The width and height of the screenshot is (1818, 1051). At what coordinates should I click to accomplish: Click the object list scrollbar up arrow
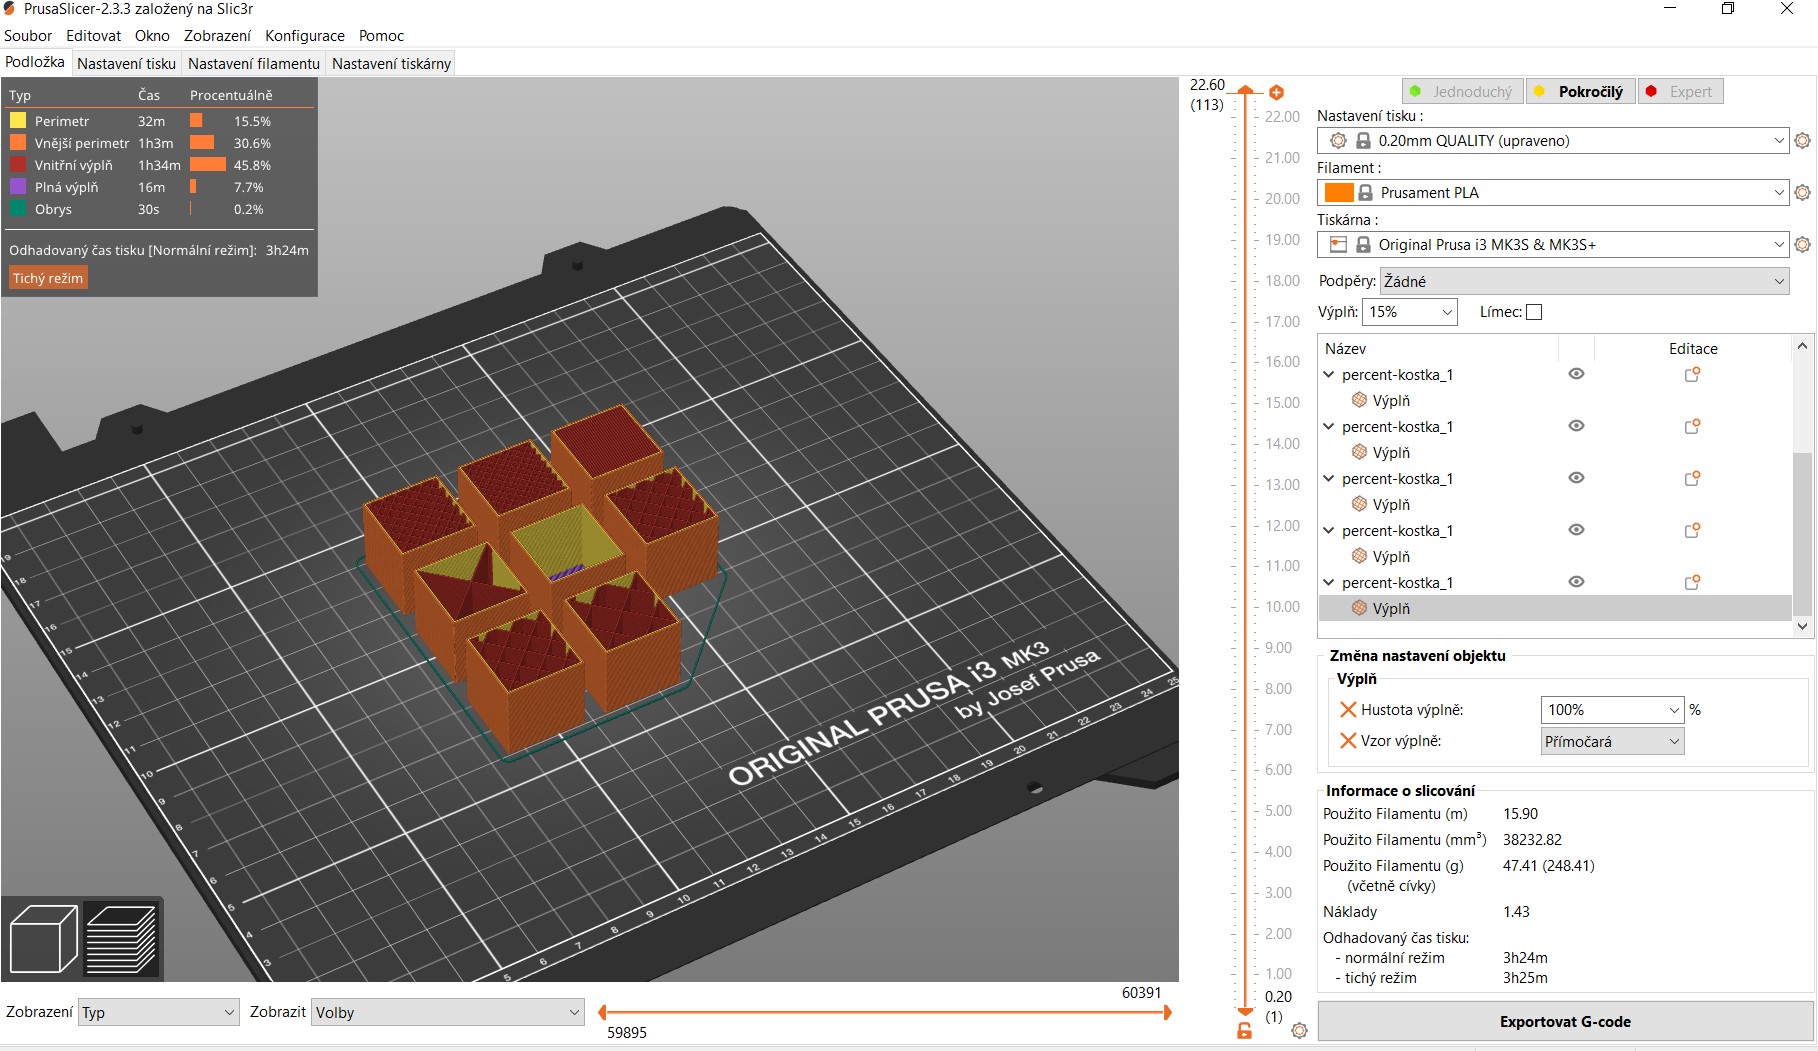coord(1802,346)
